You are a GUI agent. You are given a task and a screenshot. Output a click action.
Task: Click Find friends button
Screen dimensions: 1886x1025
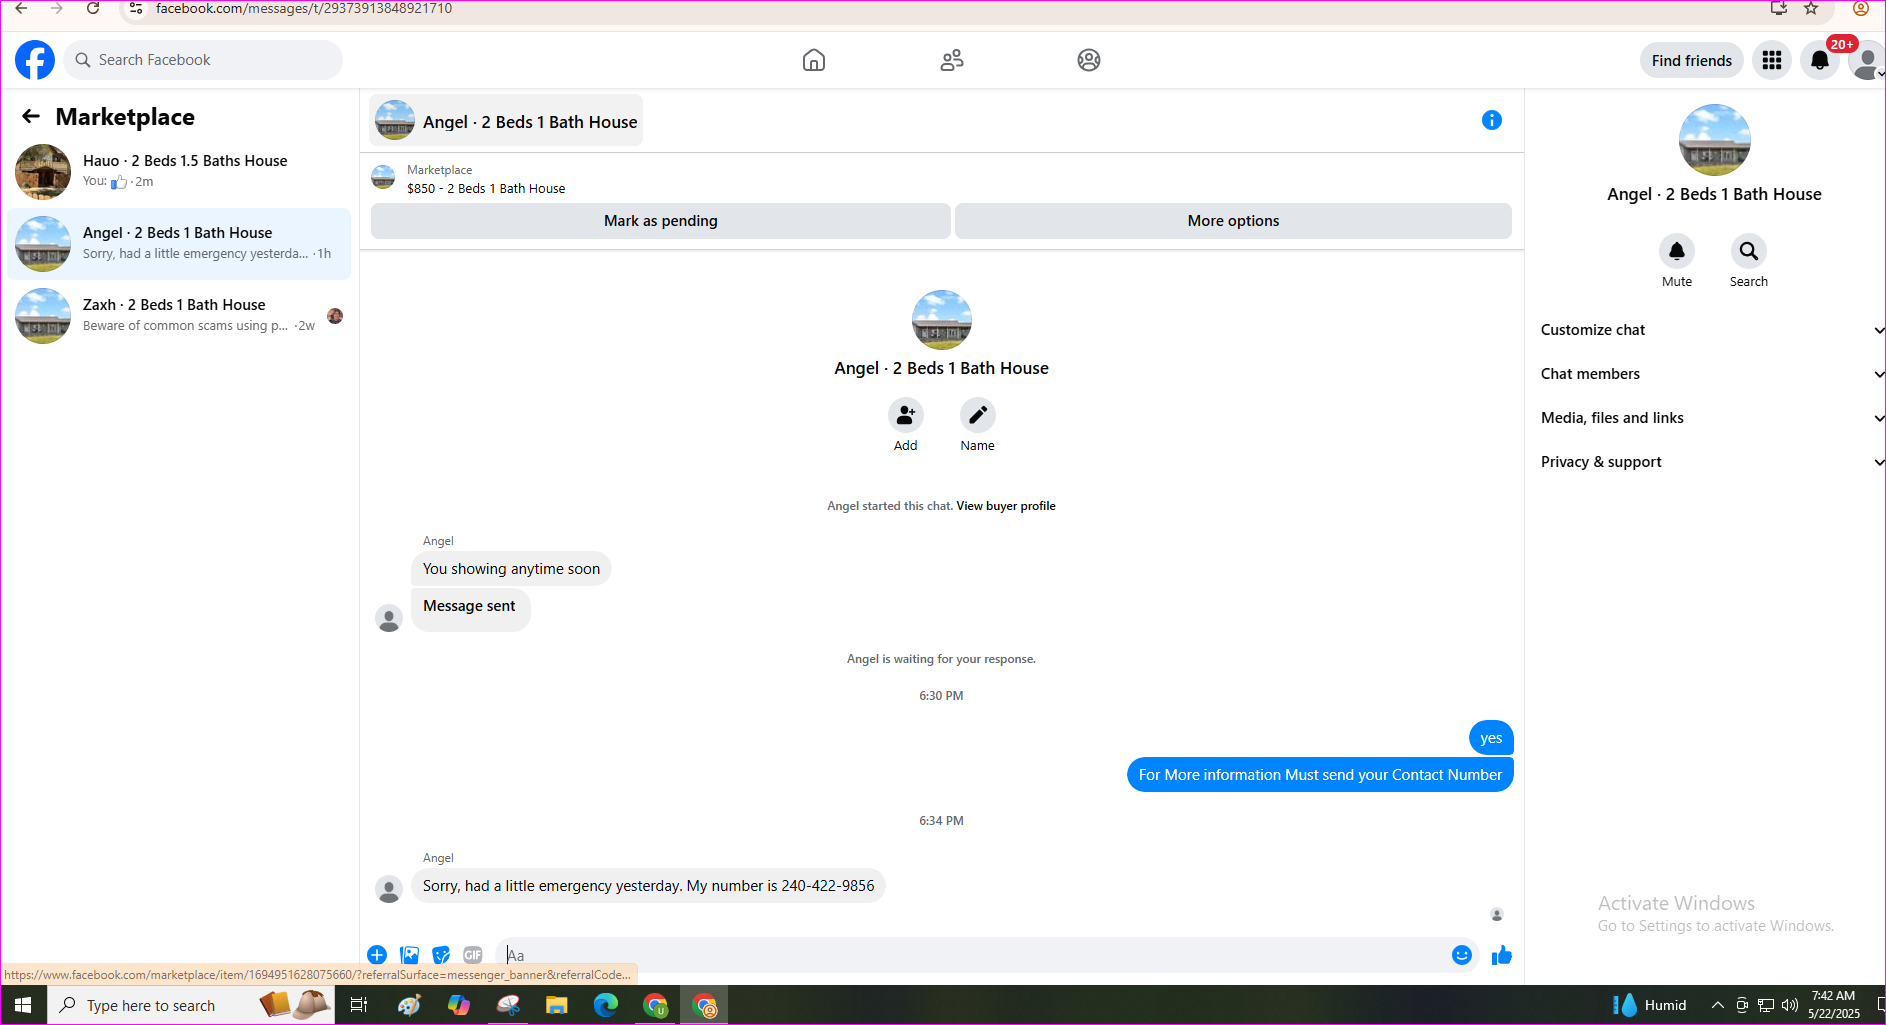1692,60
